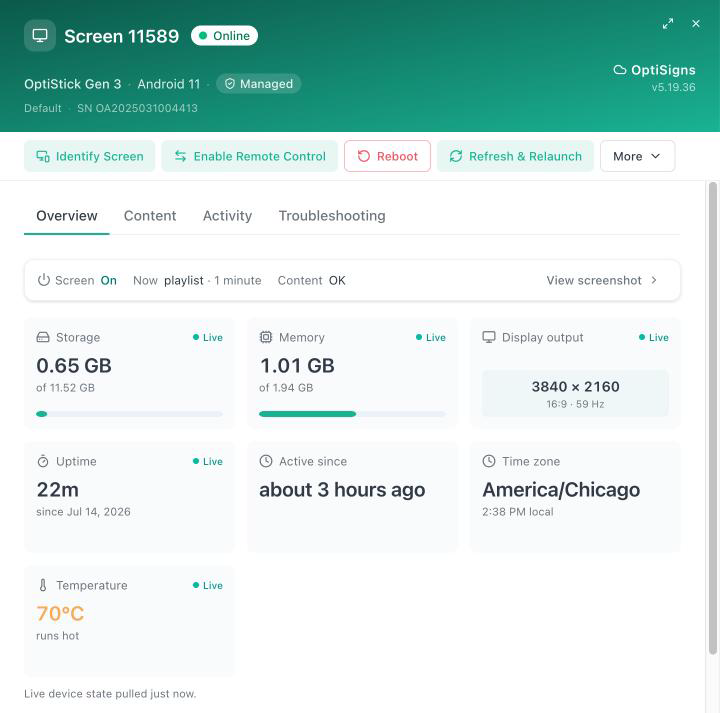
Task: Click the Live indicator on Temperature card
Action: tap(208, 585)
